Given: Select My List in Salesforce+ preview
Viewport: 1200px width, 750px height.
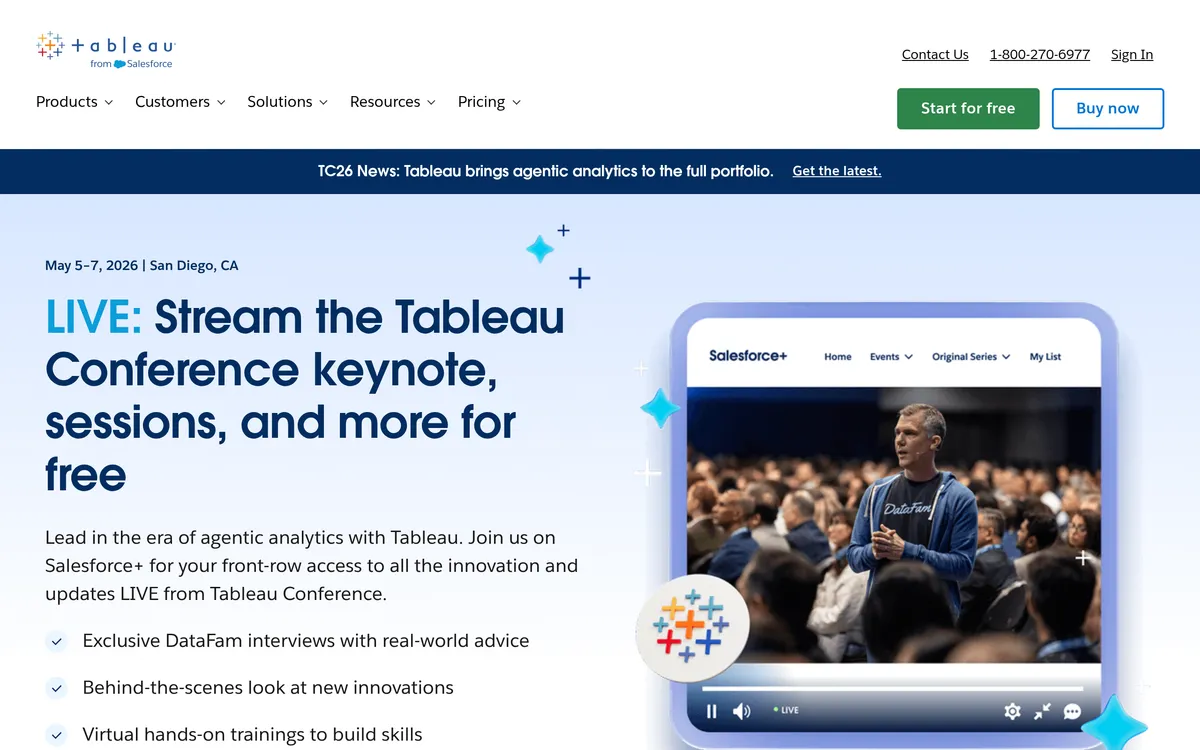Looking at the screenshot, I should pyautogui.click(x=1045, y=357).
